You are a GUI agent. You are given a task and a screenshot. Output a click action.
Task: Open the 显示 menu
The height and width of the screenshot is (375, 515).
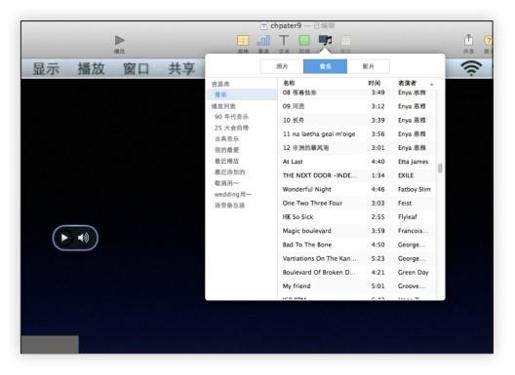click(46, 69)
